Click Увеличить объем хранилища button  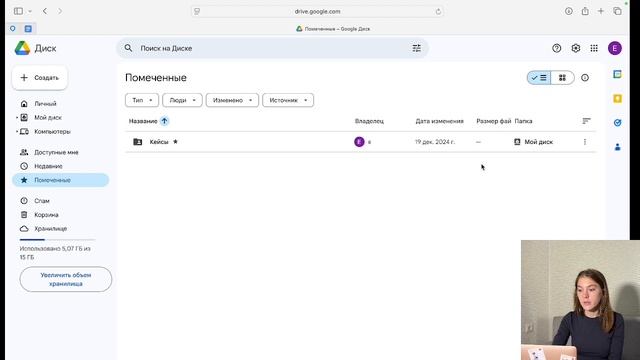coord(66,279)
